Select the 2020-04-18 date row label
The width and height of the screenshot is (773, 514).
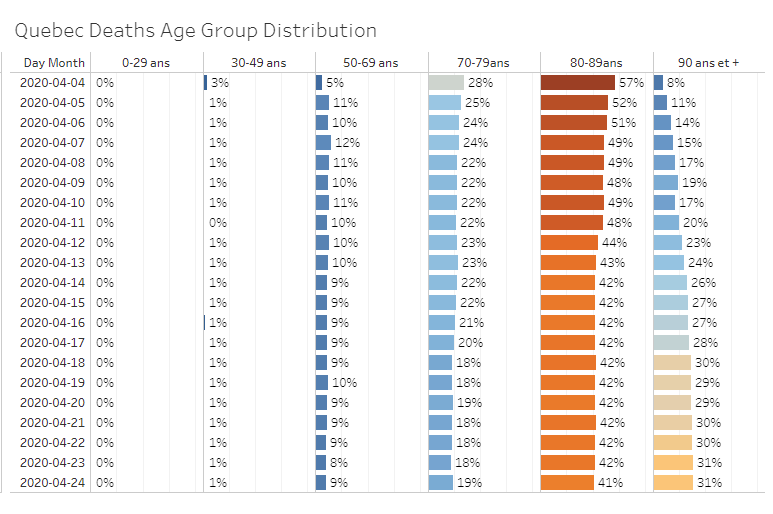pos(54,363)
